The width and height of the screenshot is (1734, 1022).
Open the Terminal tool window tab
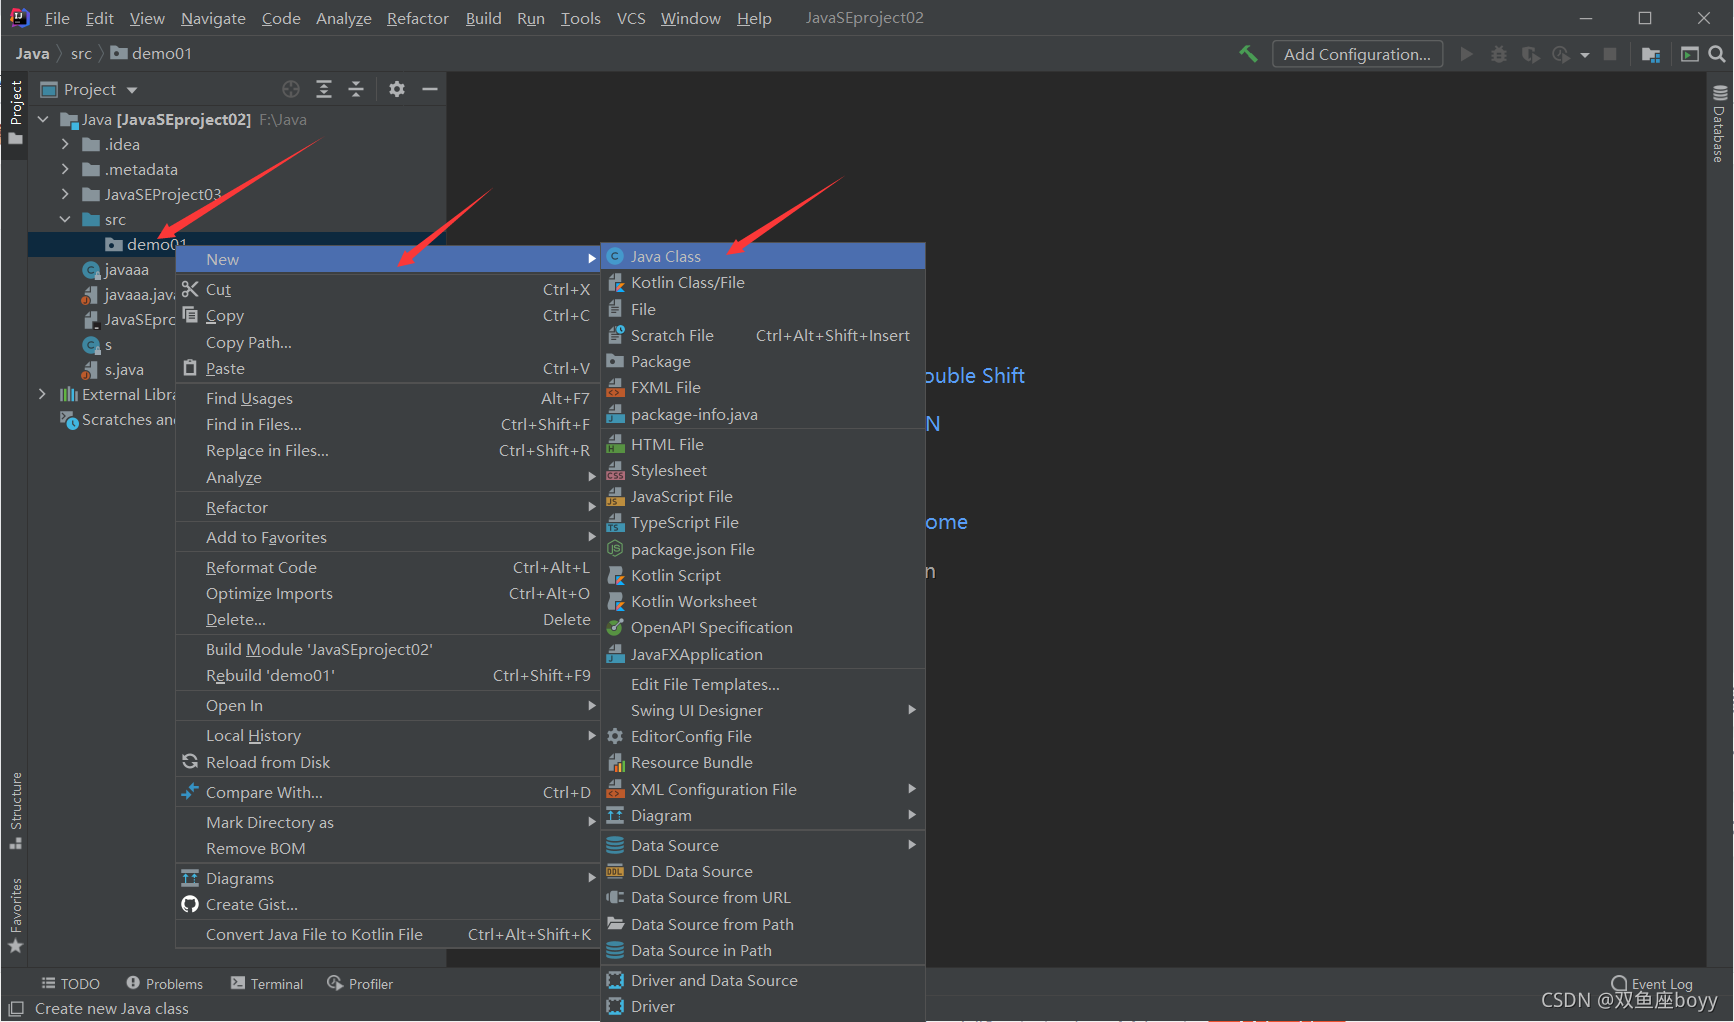pos(267,984)
